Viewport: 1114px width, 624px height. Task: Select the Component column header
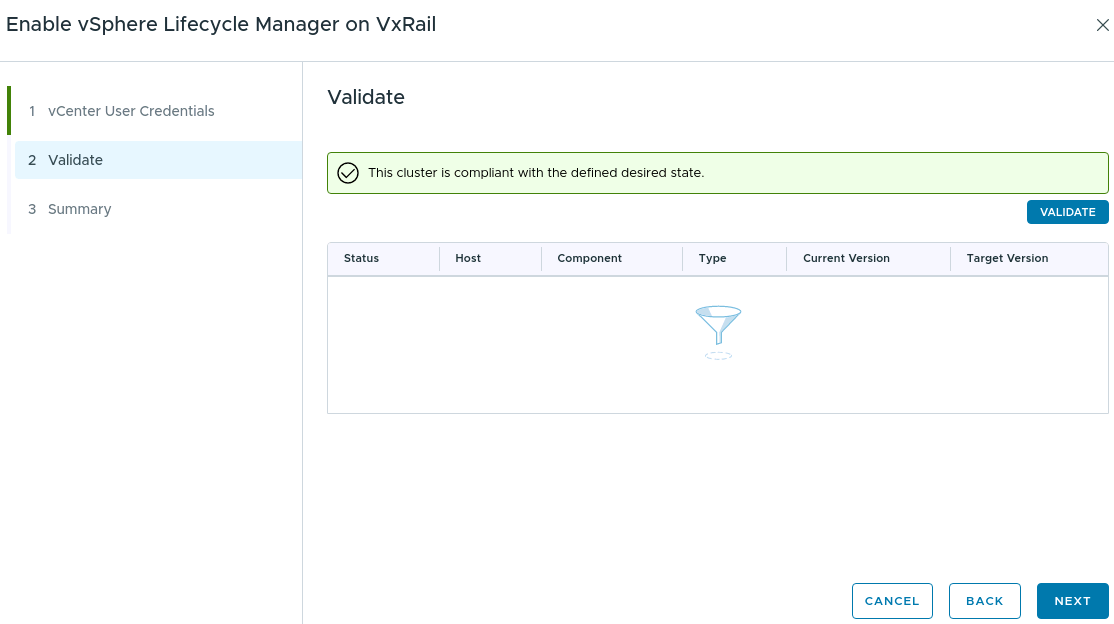click(x=589, y=258)
